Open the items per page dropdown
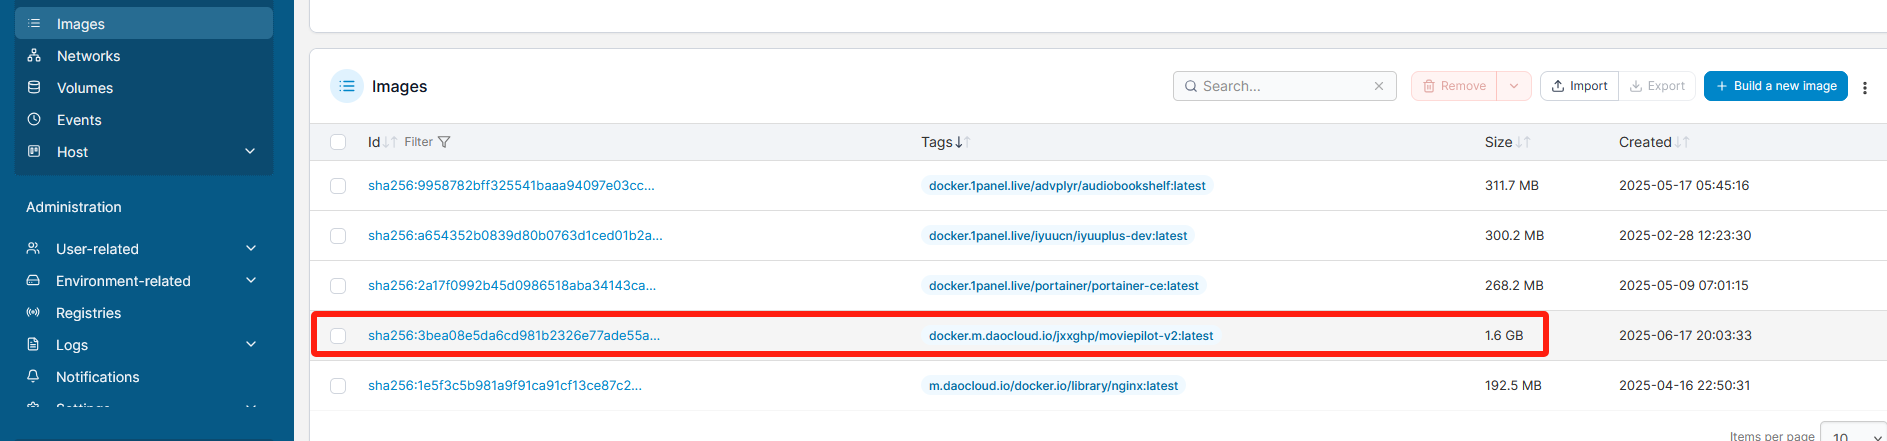1887x441 pixels. (1853, 435)
